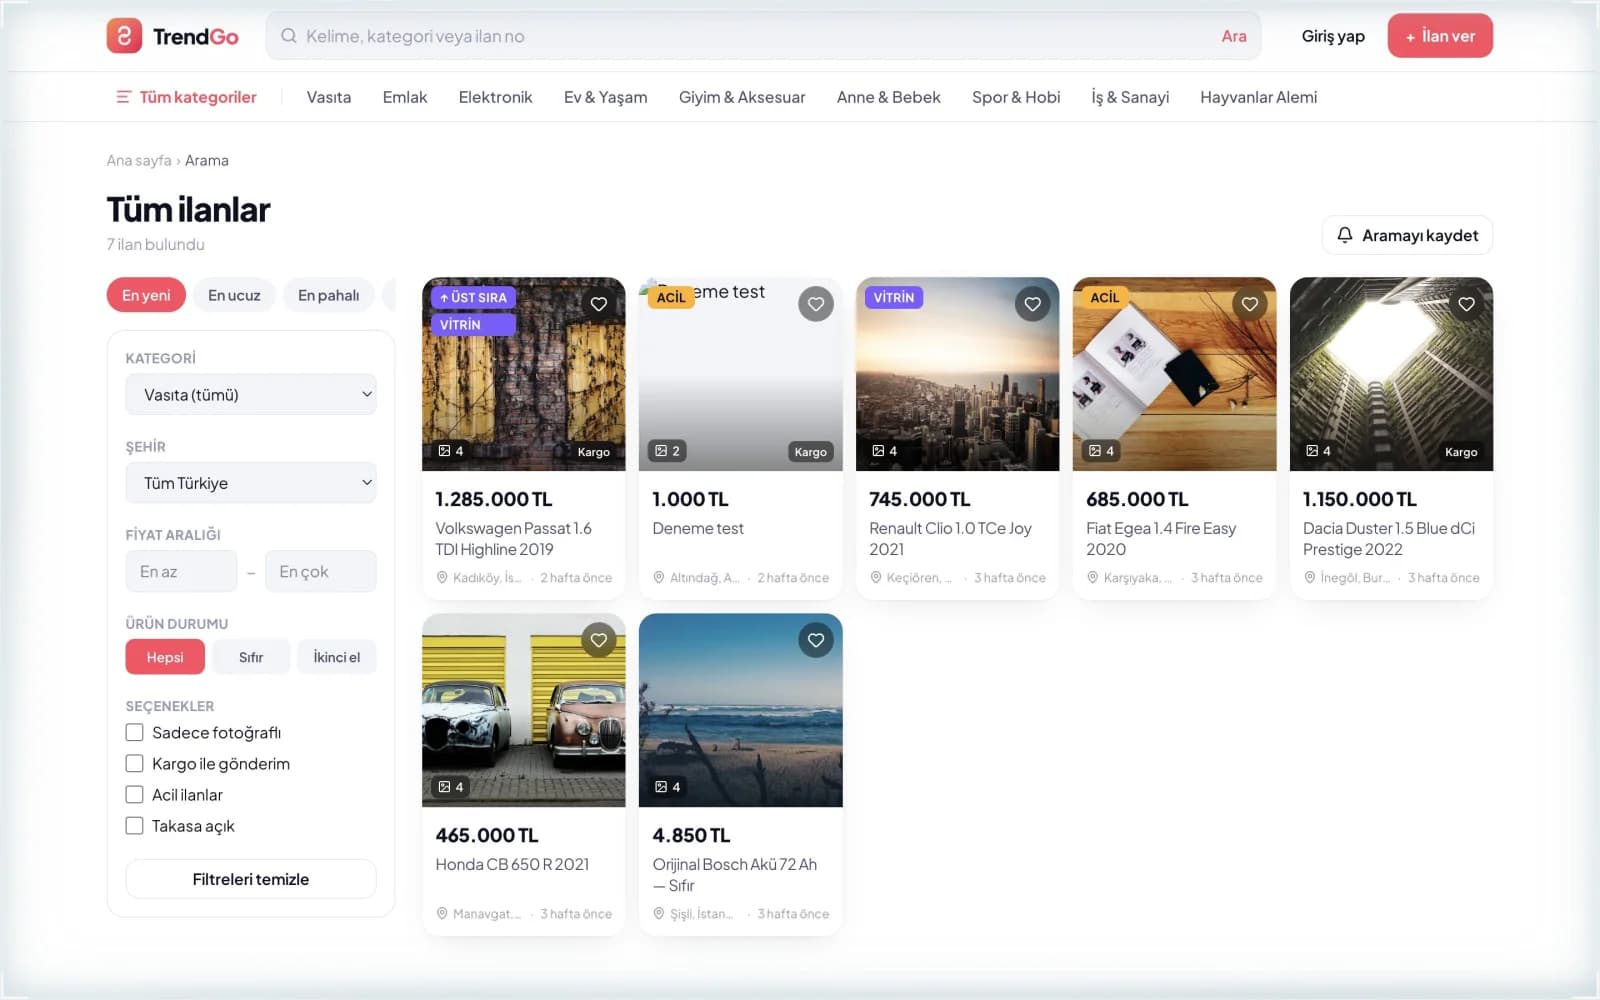The image size is (1600, 1000).
Task: Click photo count icon on Volkswagen Passat
Action: tap(444, 451)
